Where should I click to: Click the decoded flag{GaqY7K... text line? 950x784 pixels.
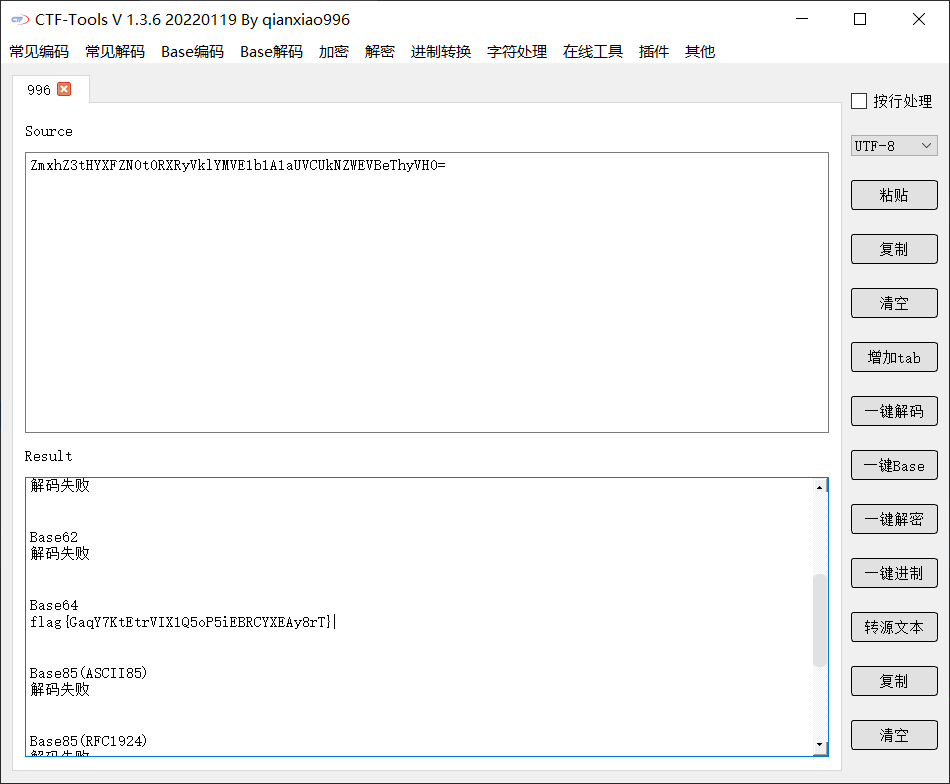pyautogui.click(x=181, y=622)
